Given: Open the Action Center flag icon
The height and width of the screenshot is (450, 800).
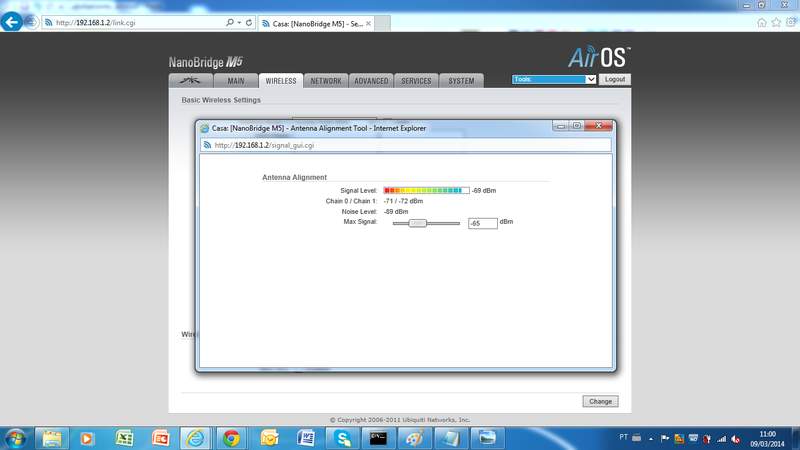Looking at the screenshot, I should coord(665,438).
